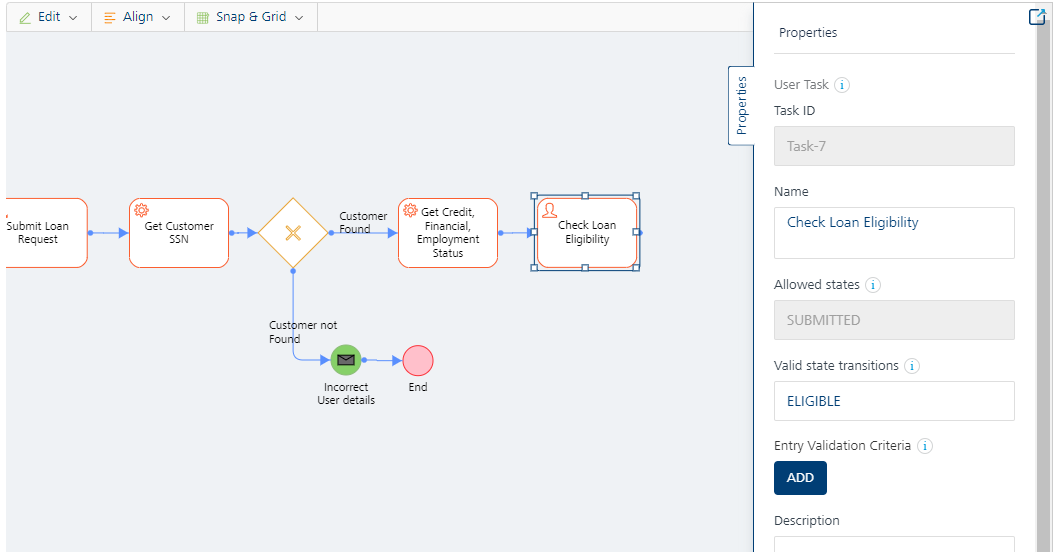Click the ADD button for validation criteria
Viewport: 1058px width, 552px height.
(800, 478)
